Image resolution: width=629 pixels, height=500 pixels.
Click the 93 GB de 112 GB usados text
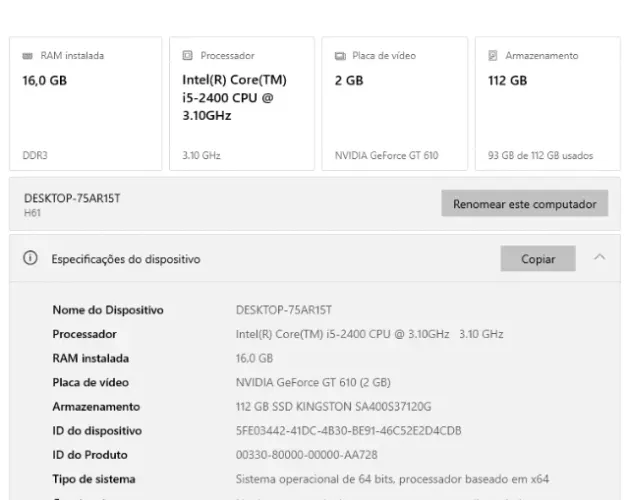coord(540,155)
